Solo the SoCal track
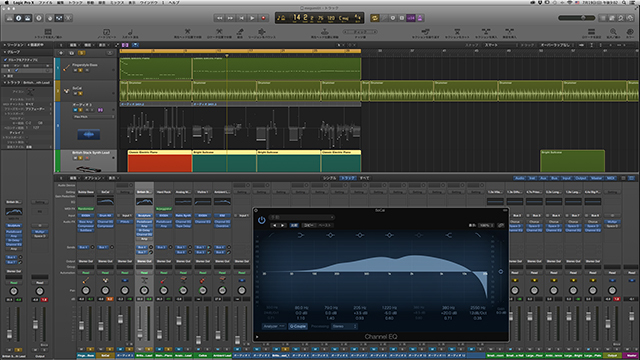The height and width of the screenshot is (360, 640). pos(80,93)
